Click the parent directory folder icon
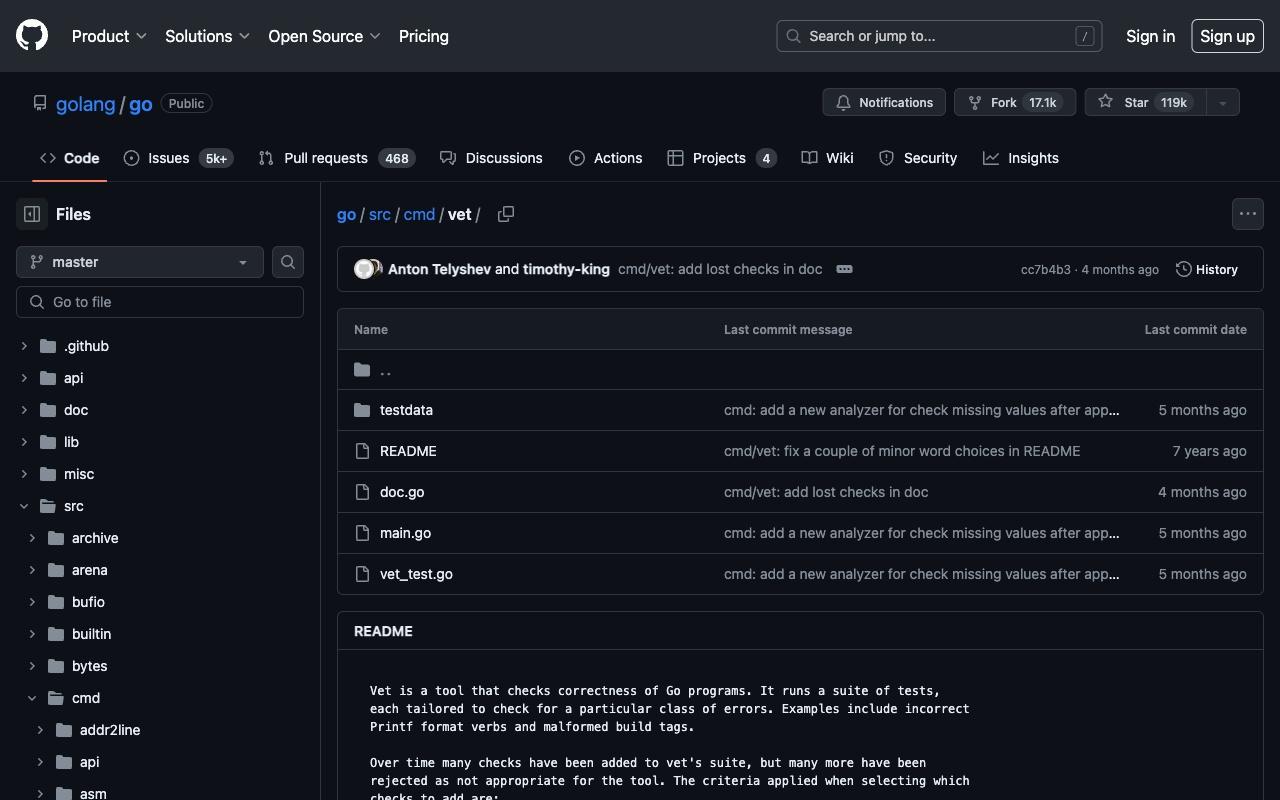Image resolution: width=1280 pixels, height=800 pixels. pyautogui.click(x=362, y=370)
